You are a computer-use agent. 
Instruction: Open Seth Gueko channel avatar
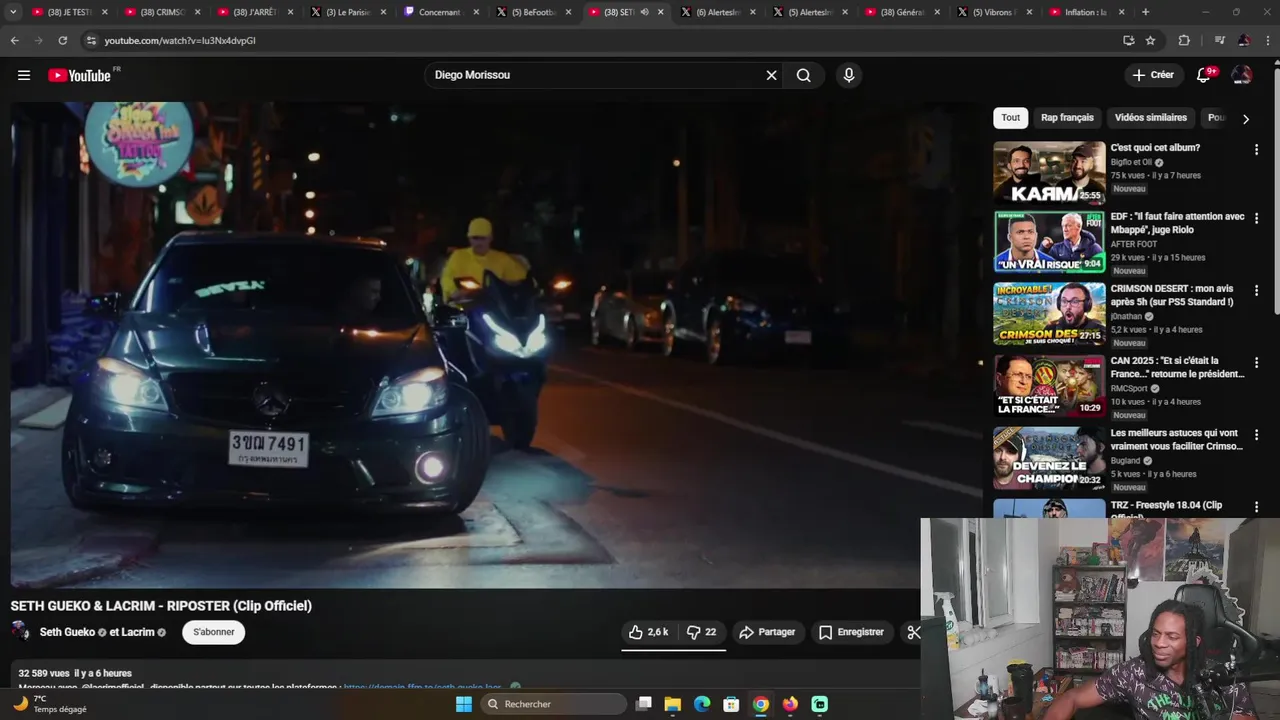point(20,631)
